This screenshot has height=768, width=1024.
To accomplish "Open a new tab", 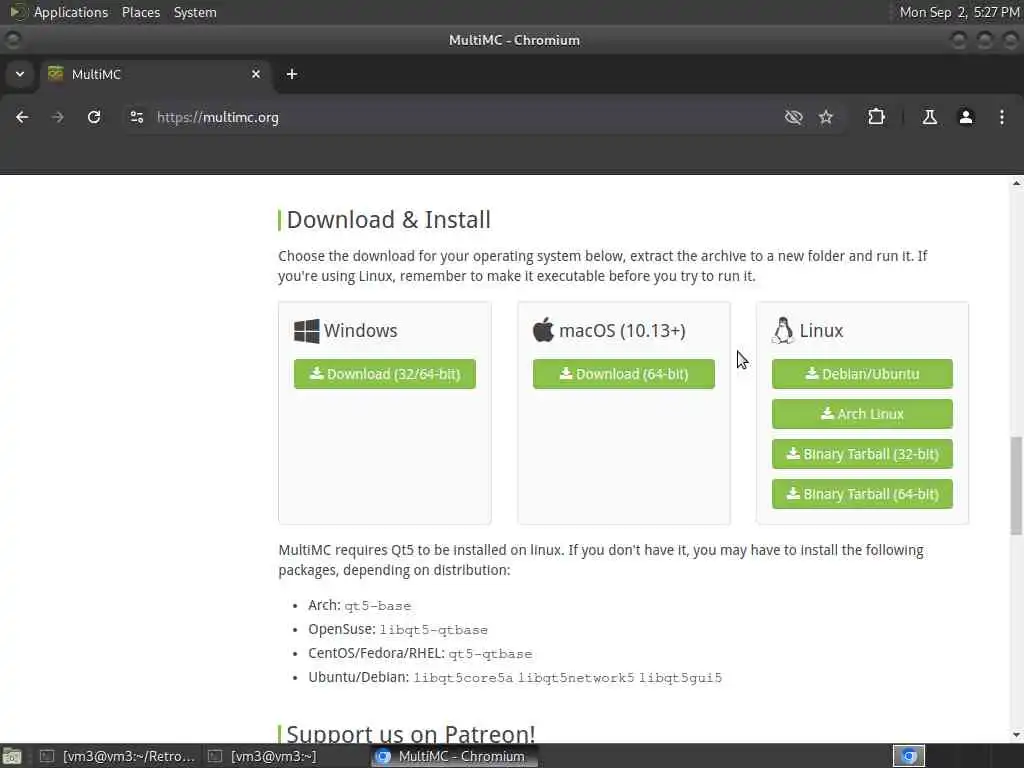I will tap(292, 74).
